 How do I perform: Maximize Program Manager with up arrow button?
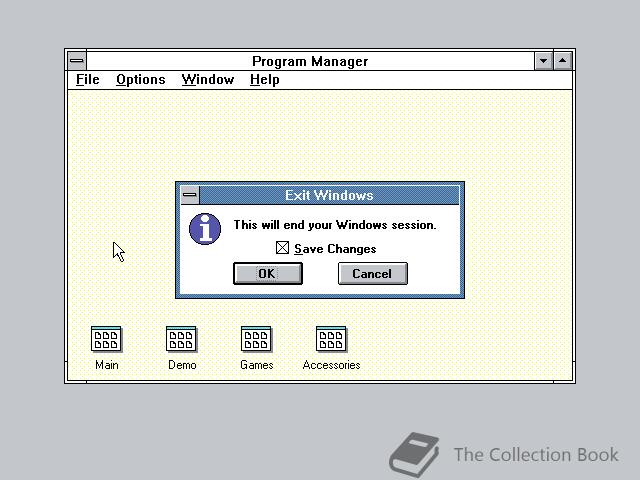563,61
